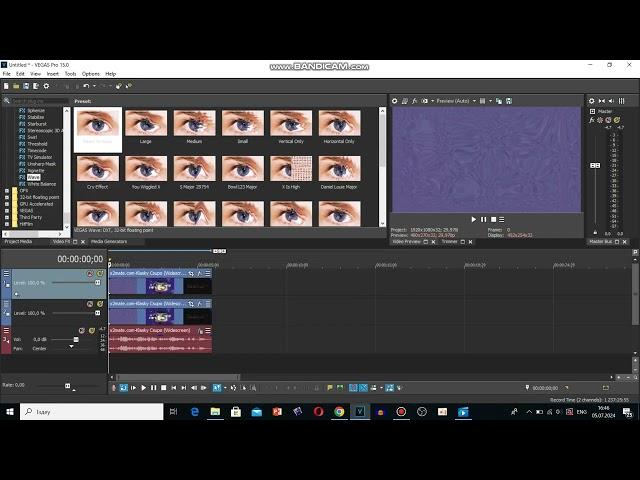Viewport: 640px width, 480px height.
Task: Expand the OFX plug-in folder
Action: (x=7, y=191)
